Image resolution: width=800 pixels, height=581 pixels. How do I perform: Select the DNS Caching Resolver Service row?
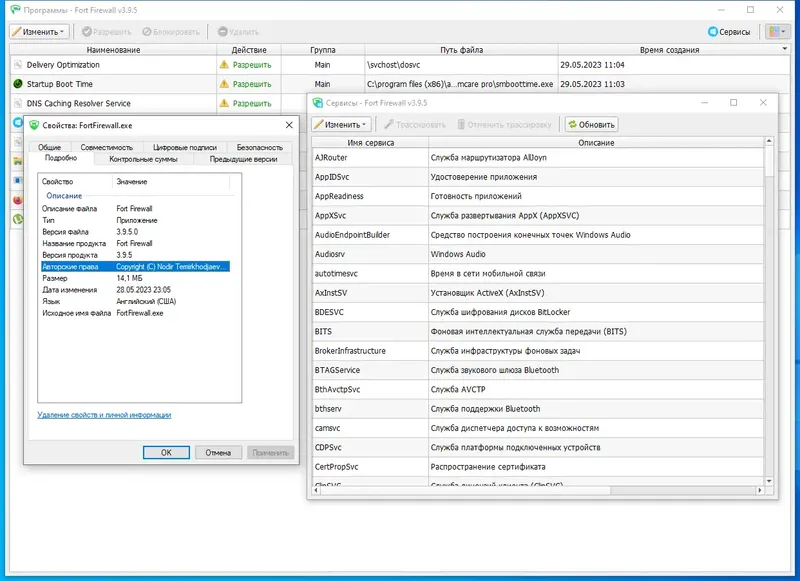click(158, 103)
